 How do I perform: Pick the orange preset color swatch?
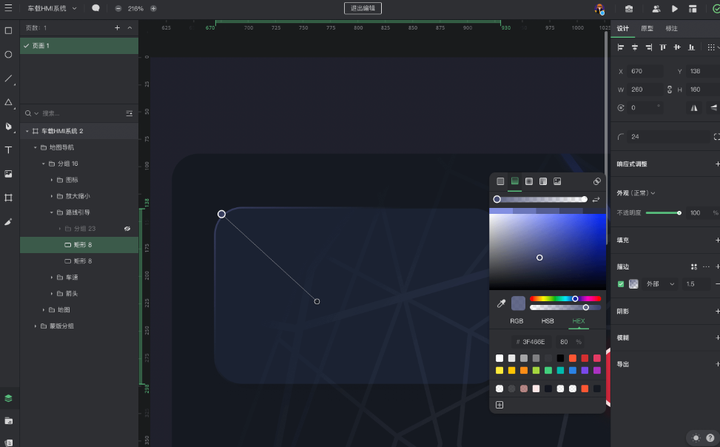pos(524,371)
